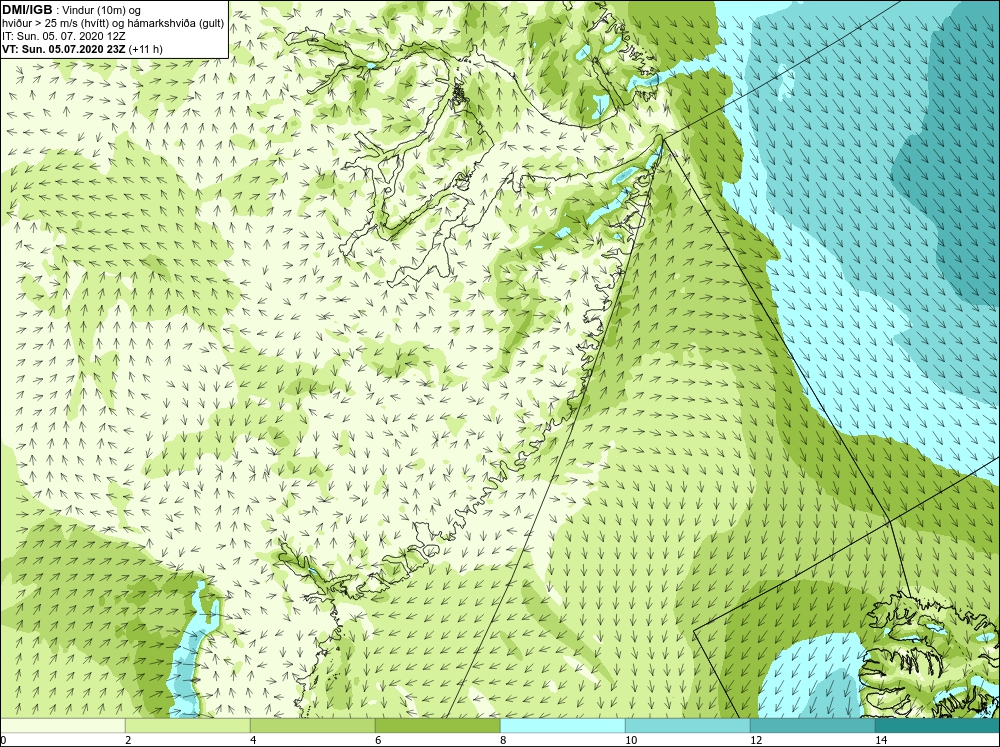Click the legend label 4

coord(253,740)
